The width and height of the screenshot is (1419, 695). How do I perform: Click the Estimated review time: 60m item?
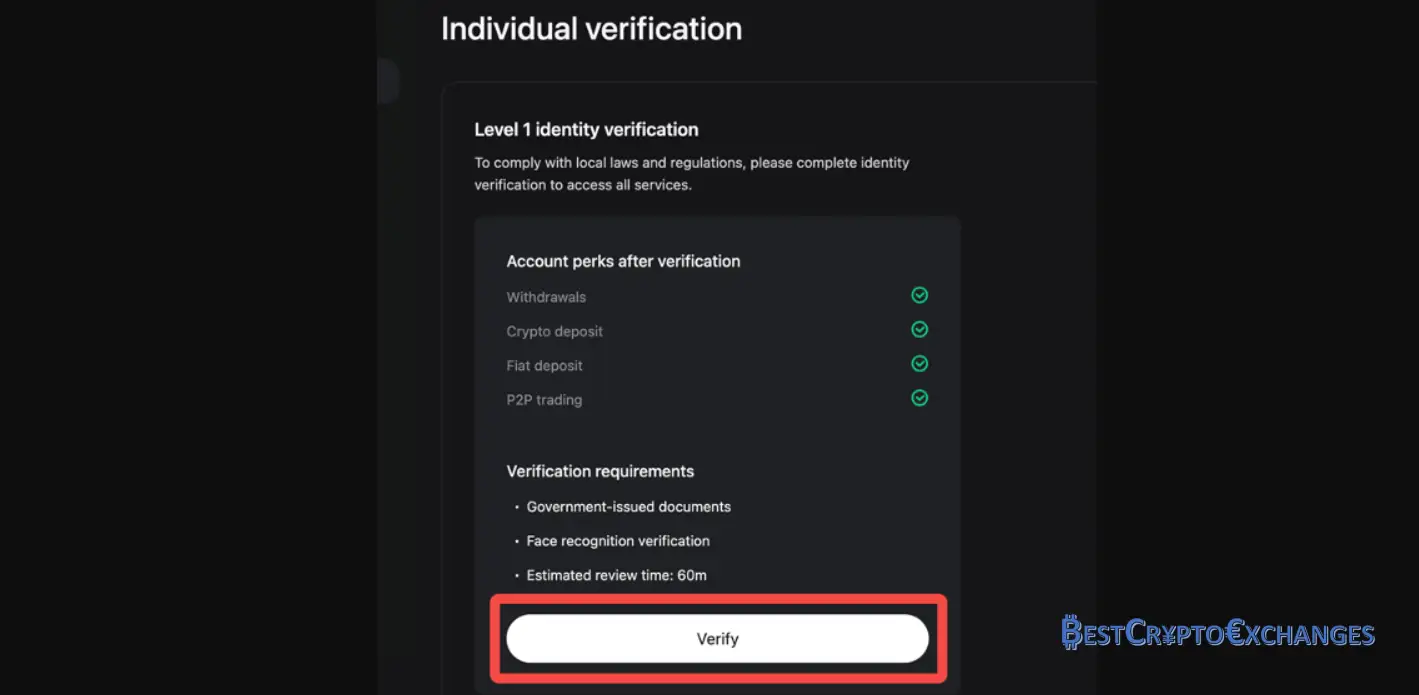pyautogui.click(x=616, y=575)
